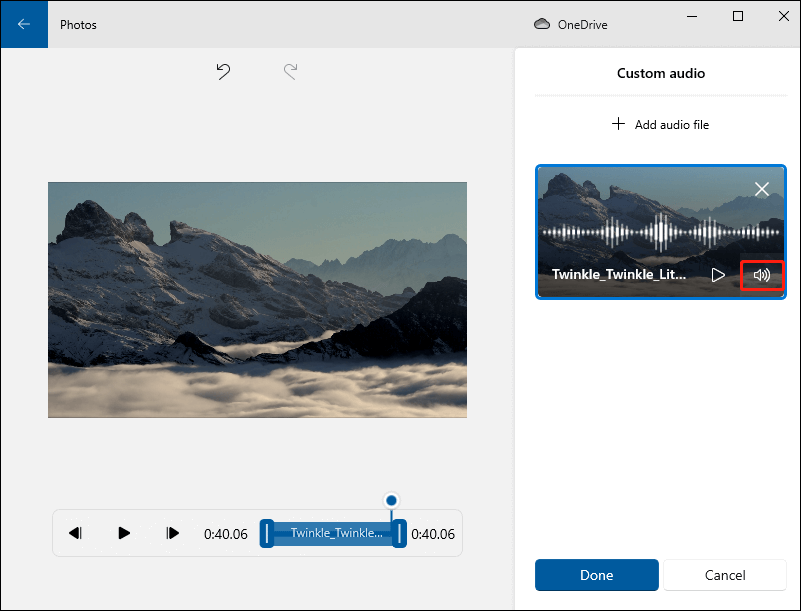The height and width of the screenshot is (611, 801).
Task: Click the Photos title bar label
Action: pos(78,24)
